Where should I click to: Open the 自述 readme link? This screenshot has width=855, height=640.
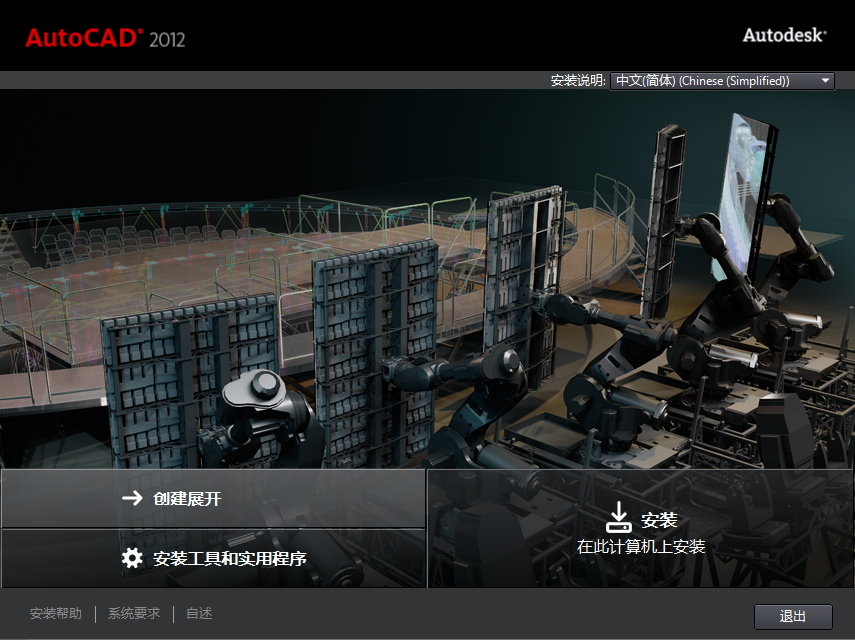199,613
